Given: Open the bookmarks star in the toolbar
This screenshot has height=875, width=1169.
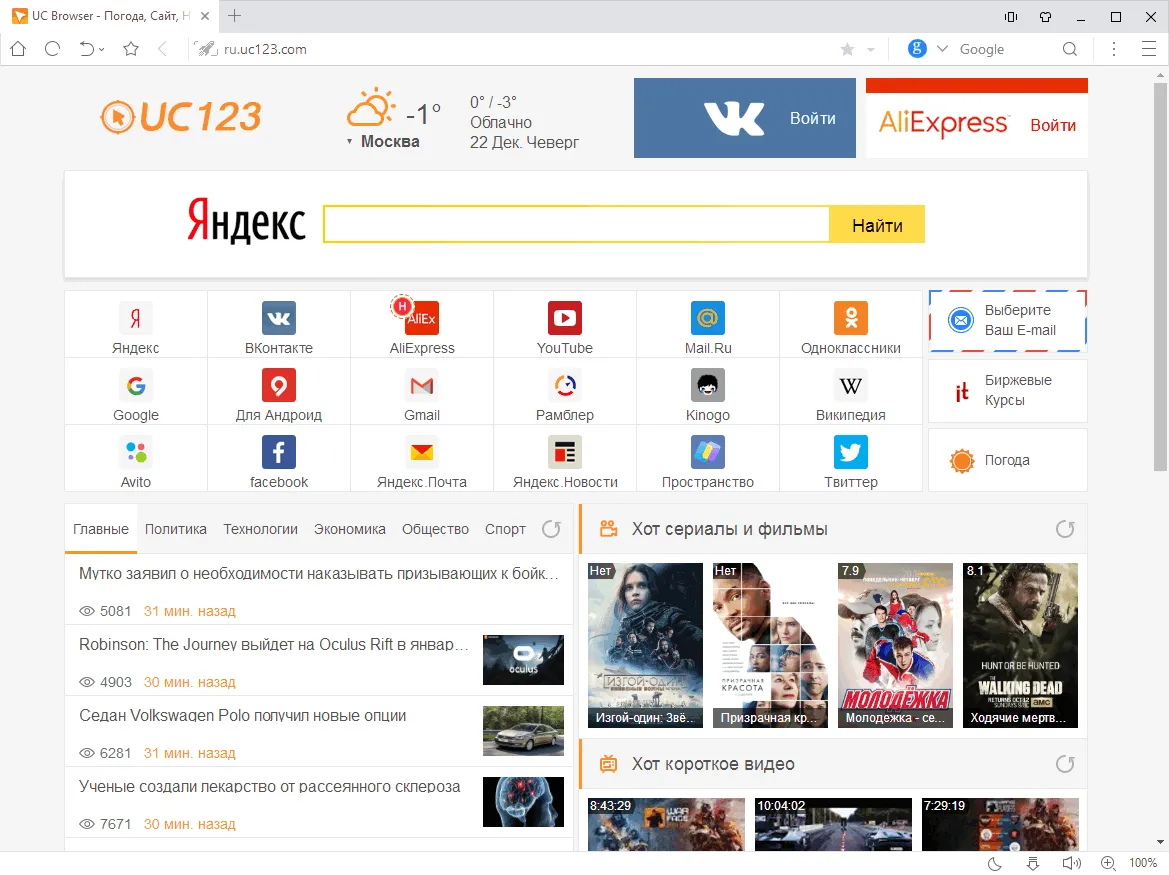Looking at the screenshot, I should tap(131, 49).
